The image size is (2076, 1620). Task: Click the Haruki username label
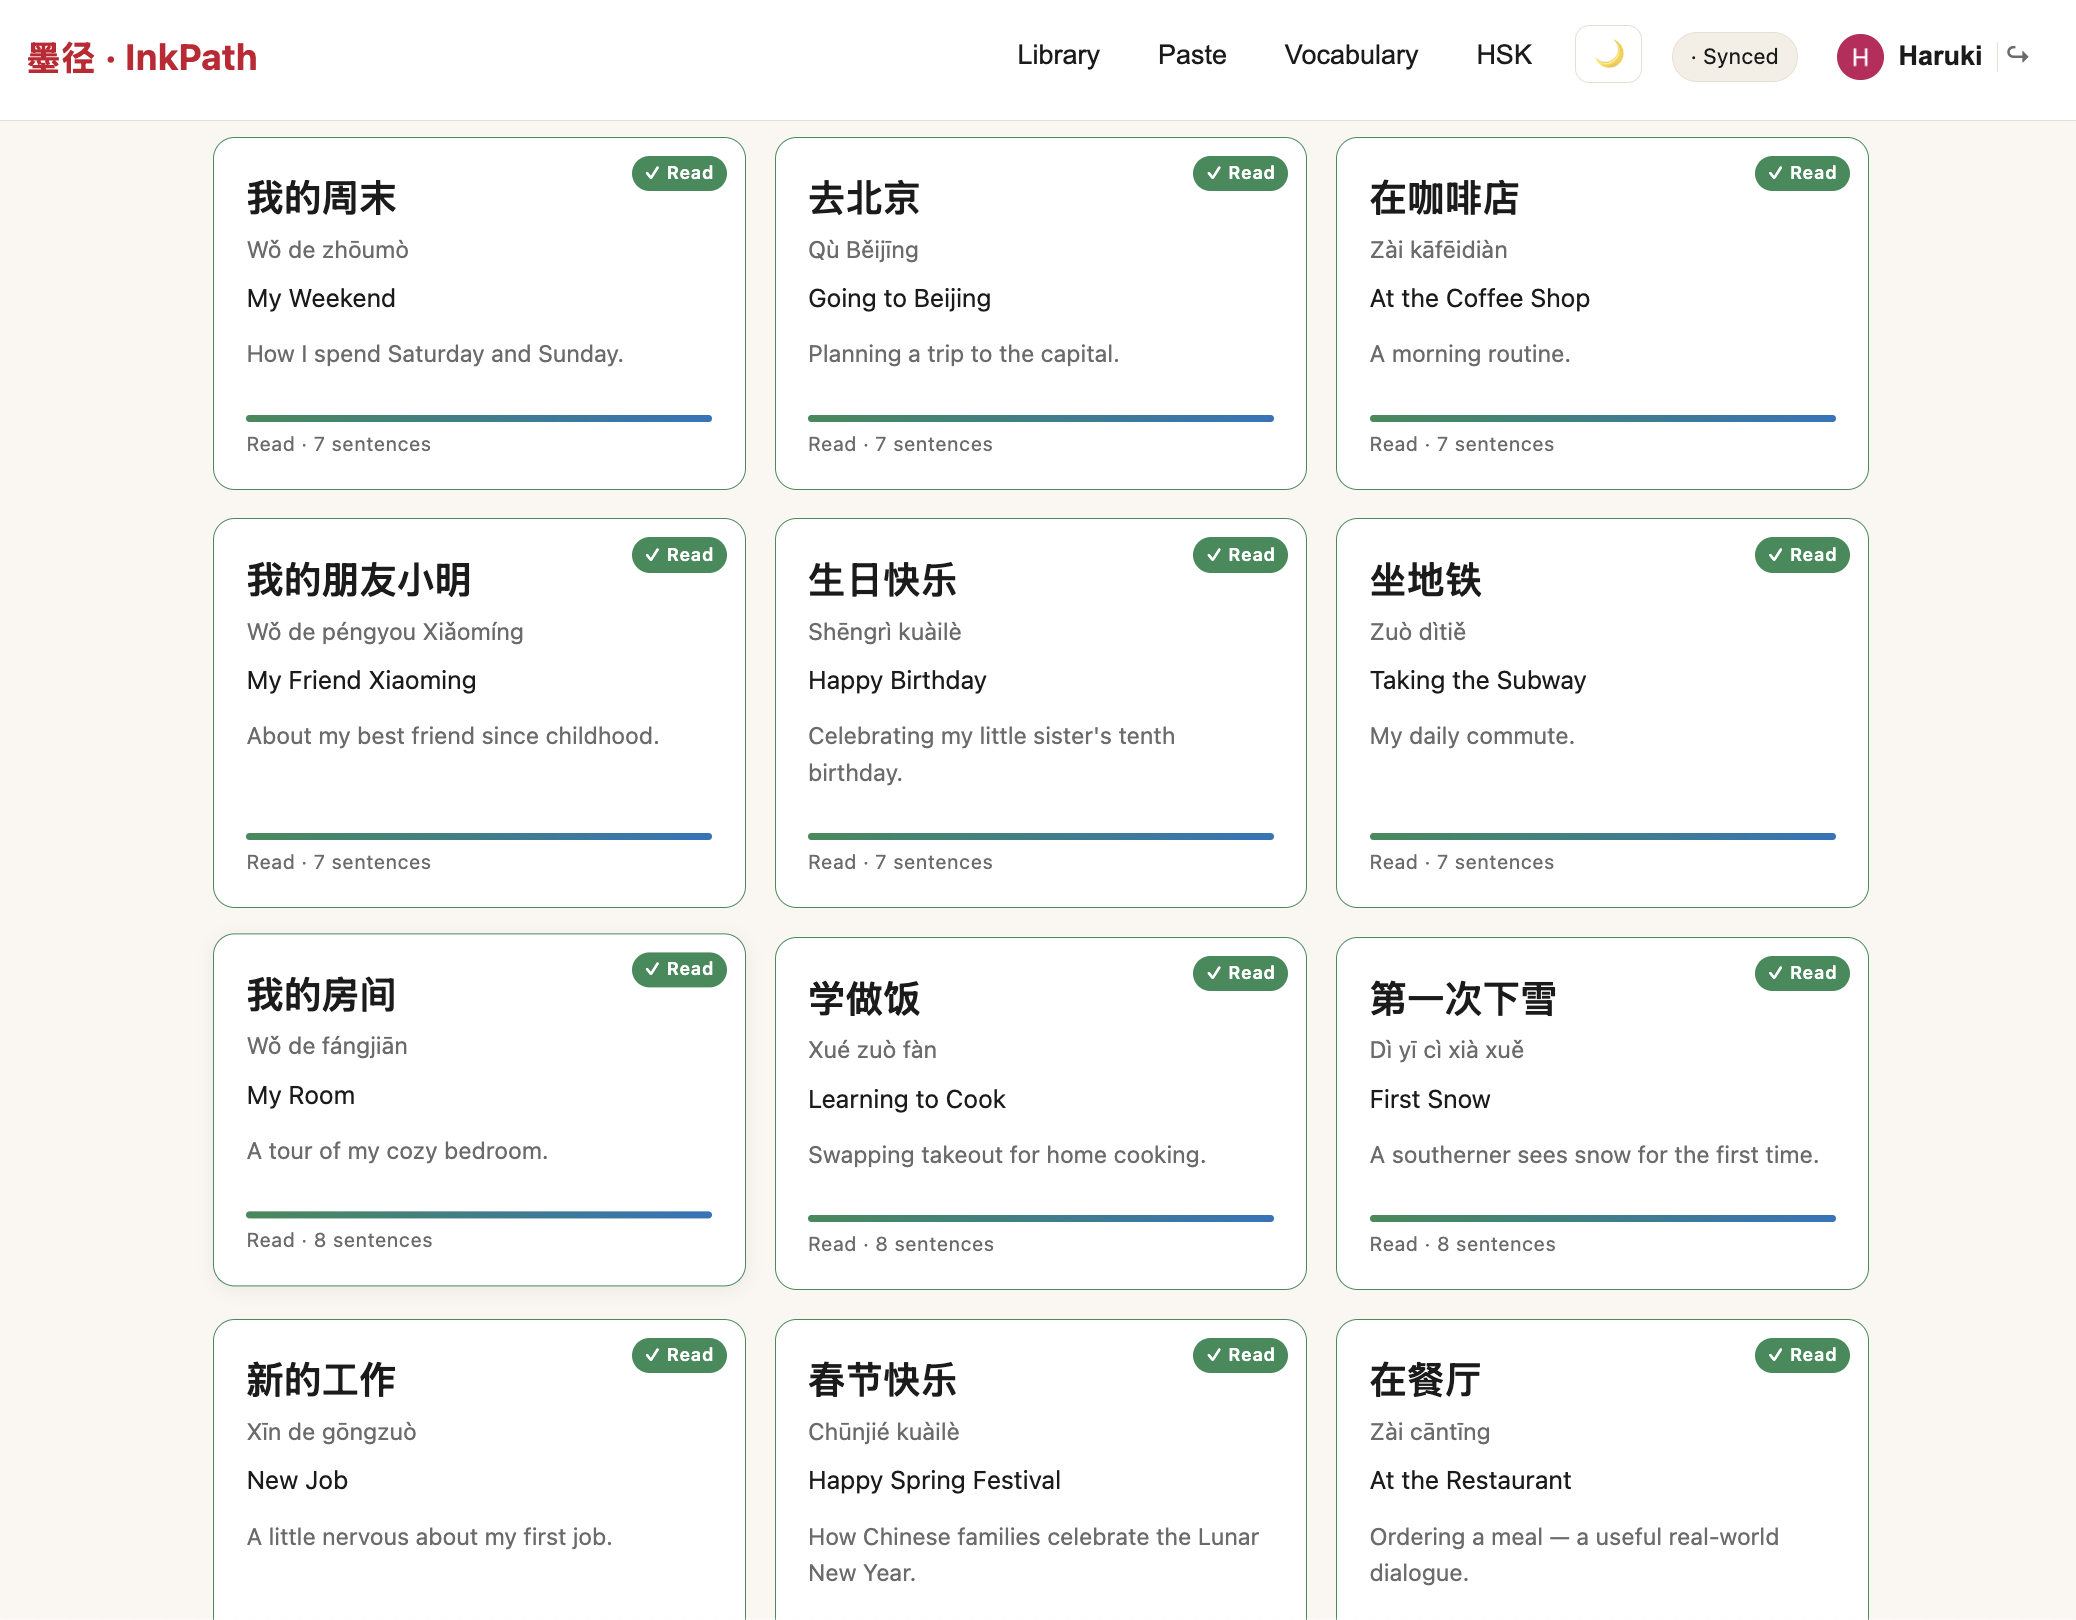(x=1940, y=56)
